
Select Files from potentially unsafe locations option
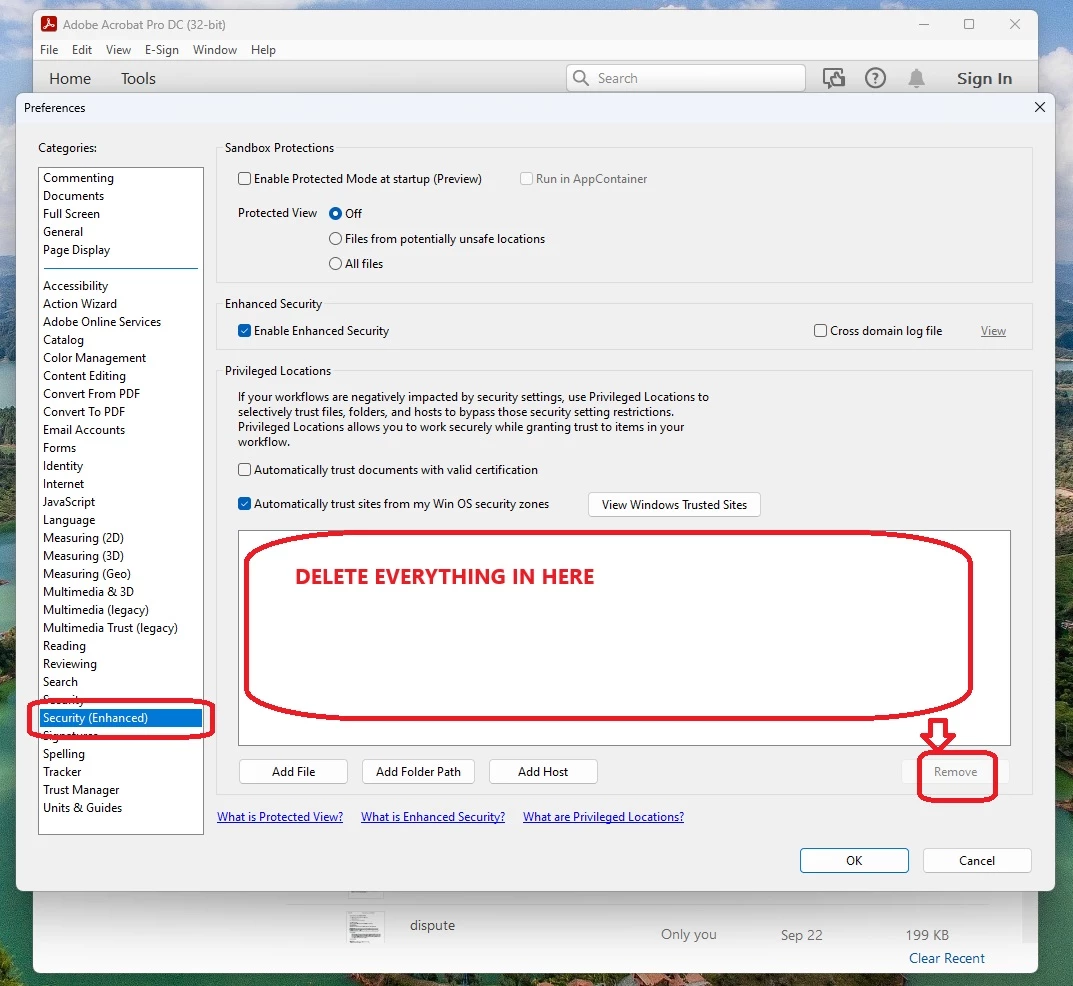(335, 239)
